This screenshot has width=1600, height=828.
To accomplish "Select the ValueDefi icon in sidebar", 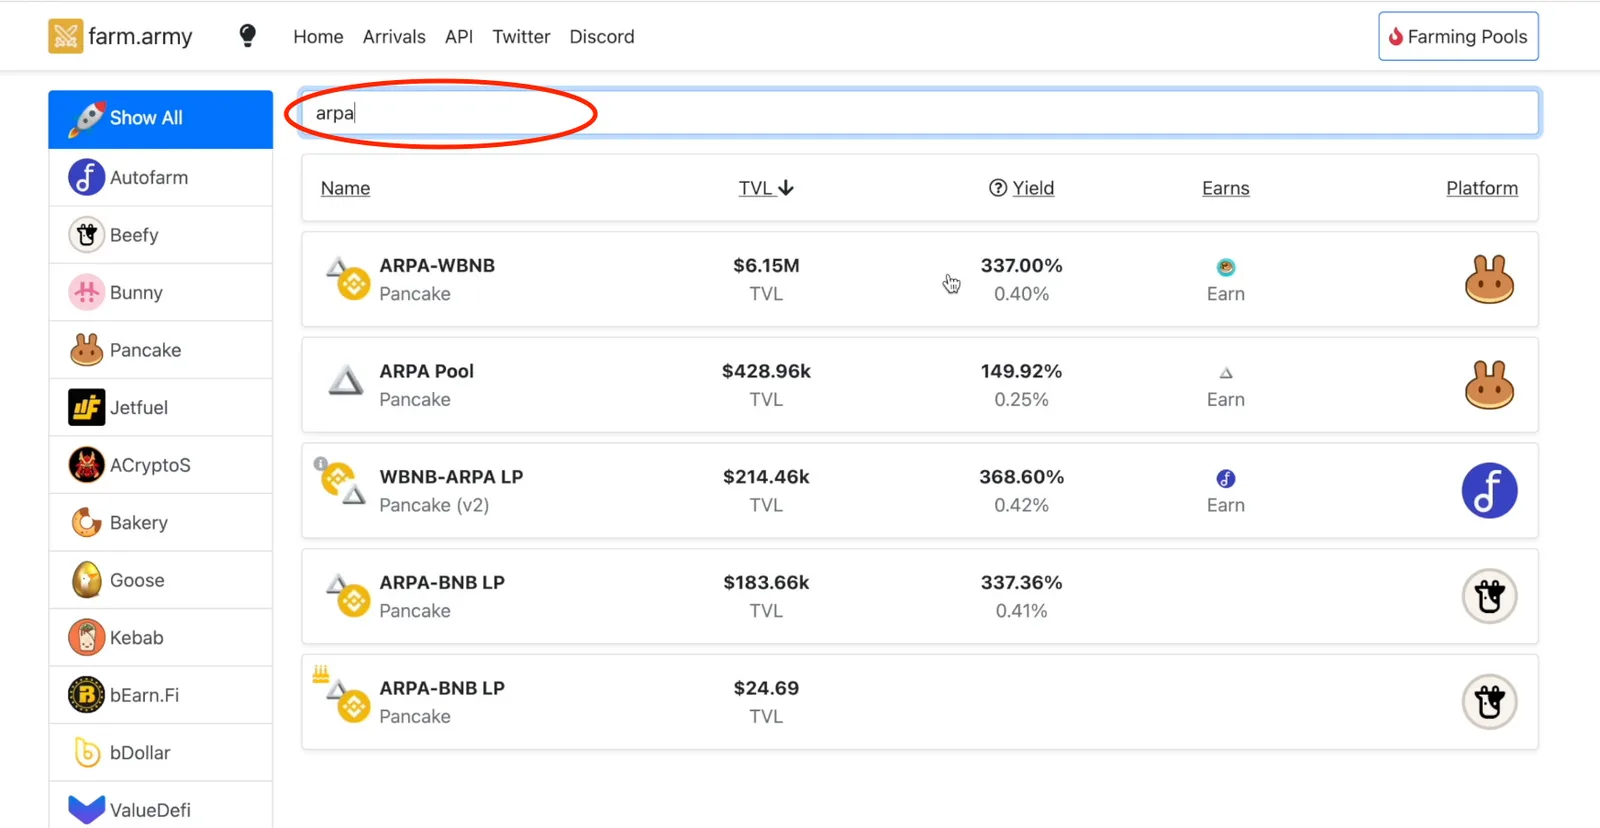I will pos(86,809).
